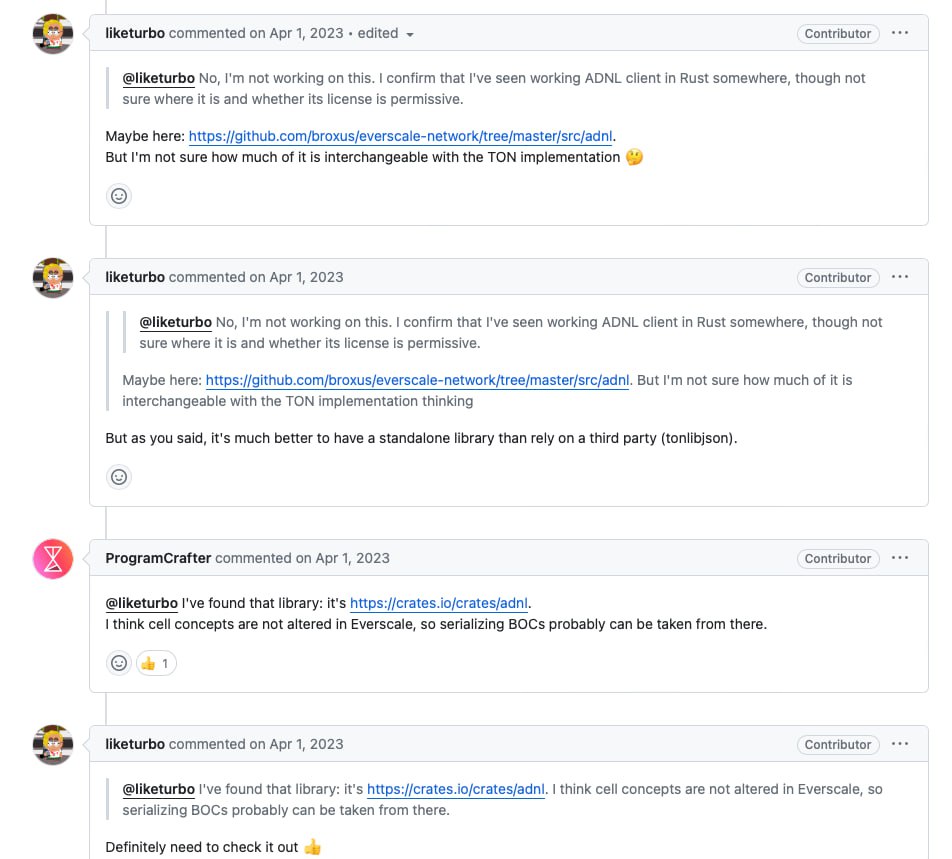Screen dimensions: 952x859
Task: Open options menu on ProgramCrafter's comment
Action: coord(900,558)
